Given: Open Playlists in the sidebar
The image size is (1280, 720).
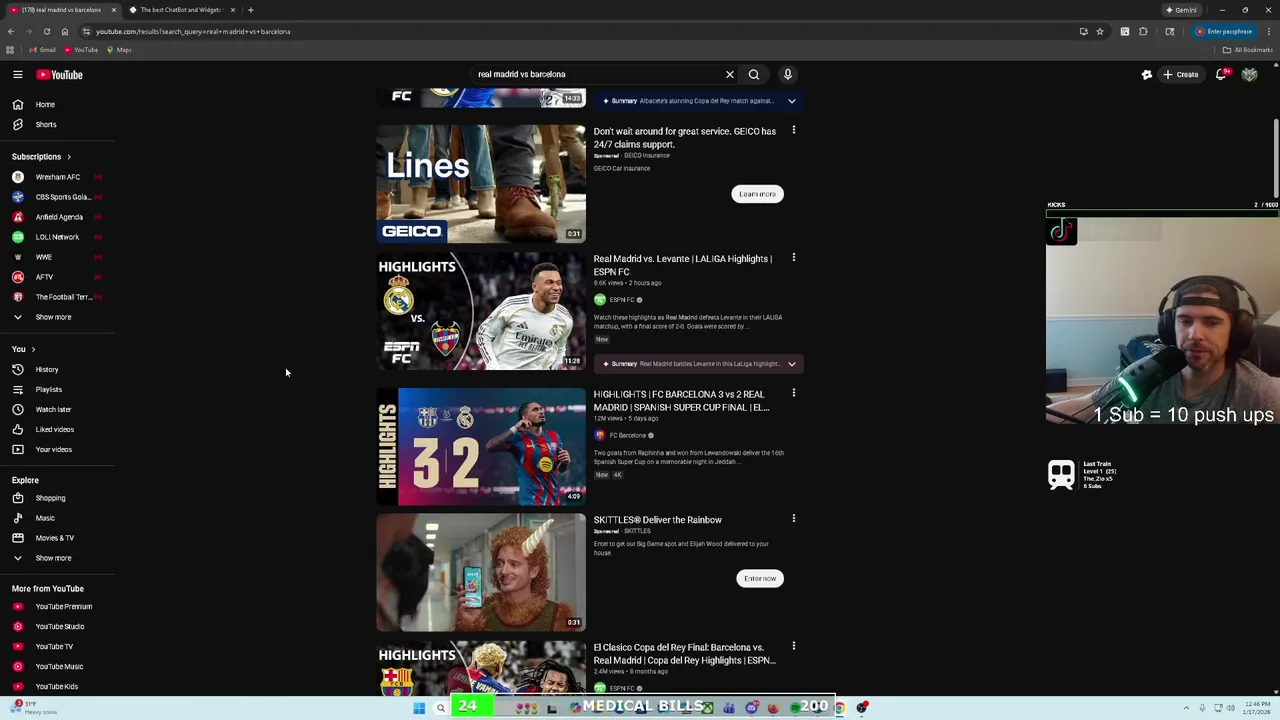Looking at the screenshot, I should click(x=46, y=389).
